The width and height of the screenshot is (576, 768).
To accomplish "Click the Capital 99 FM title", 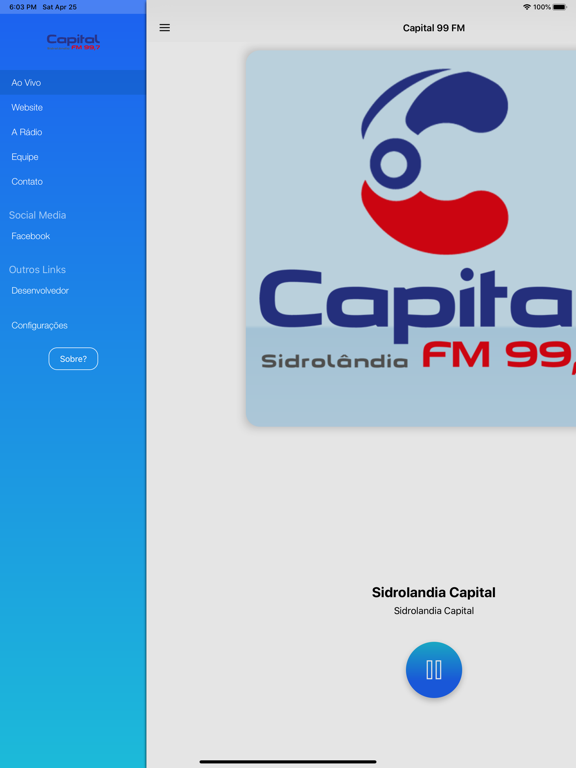I will point(433,28).
